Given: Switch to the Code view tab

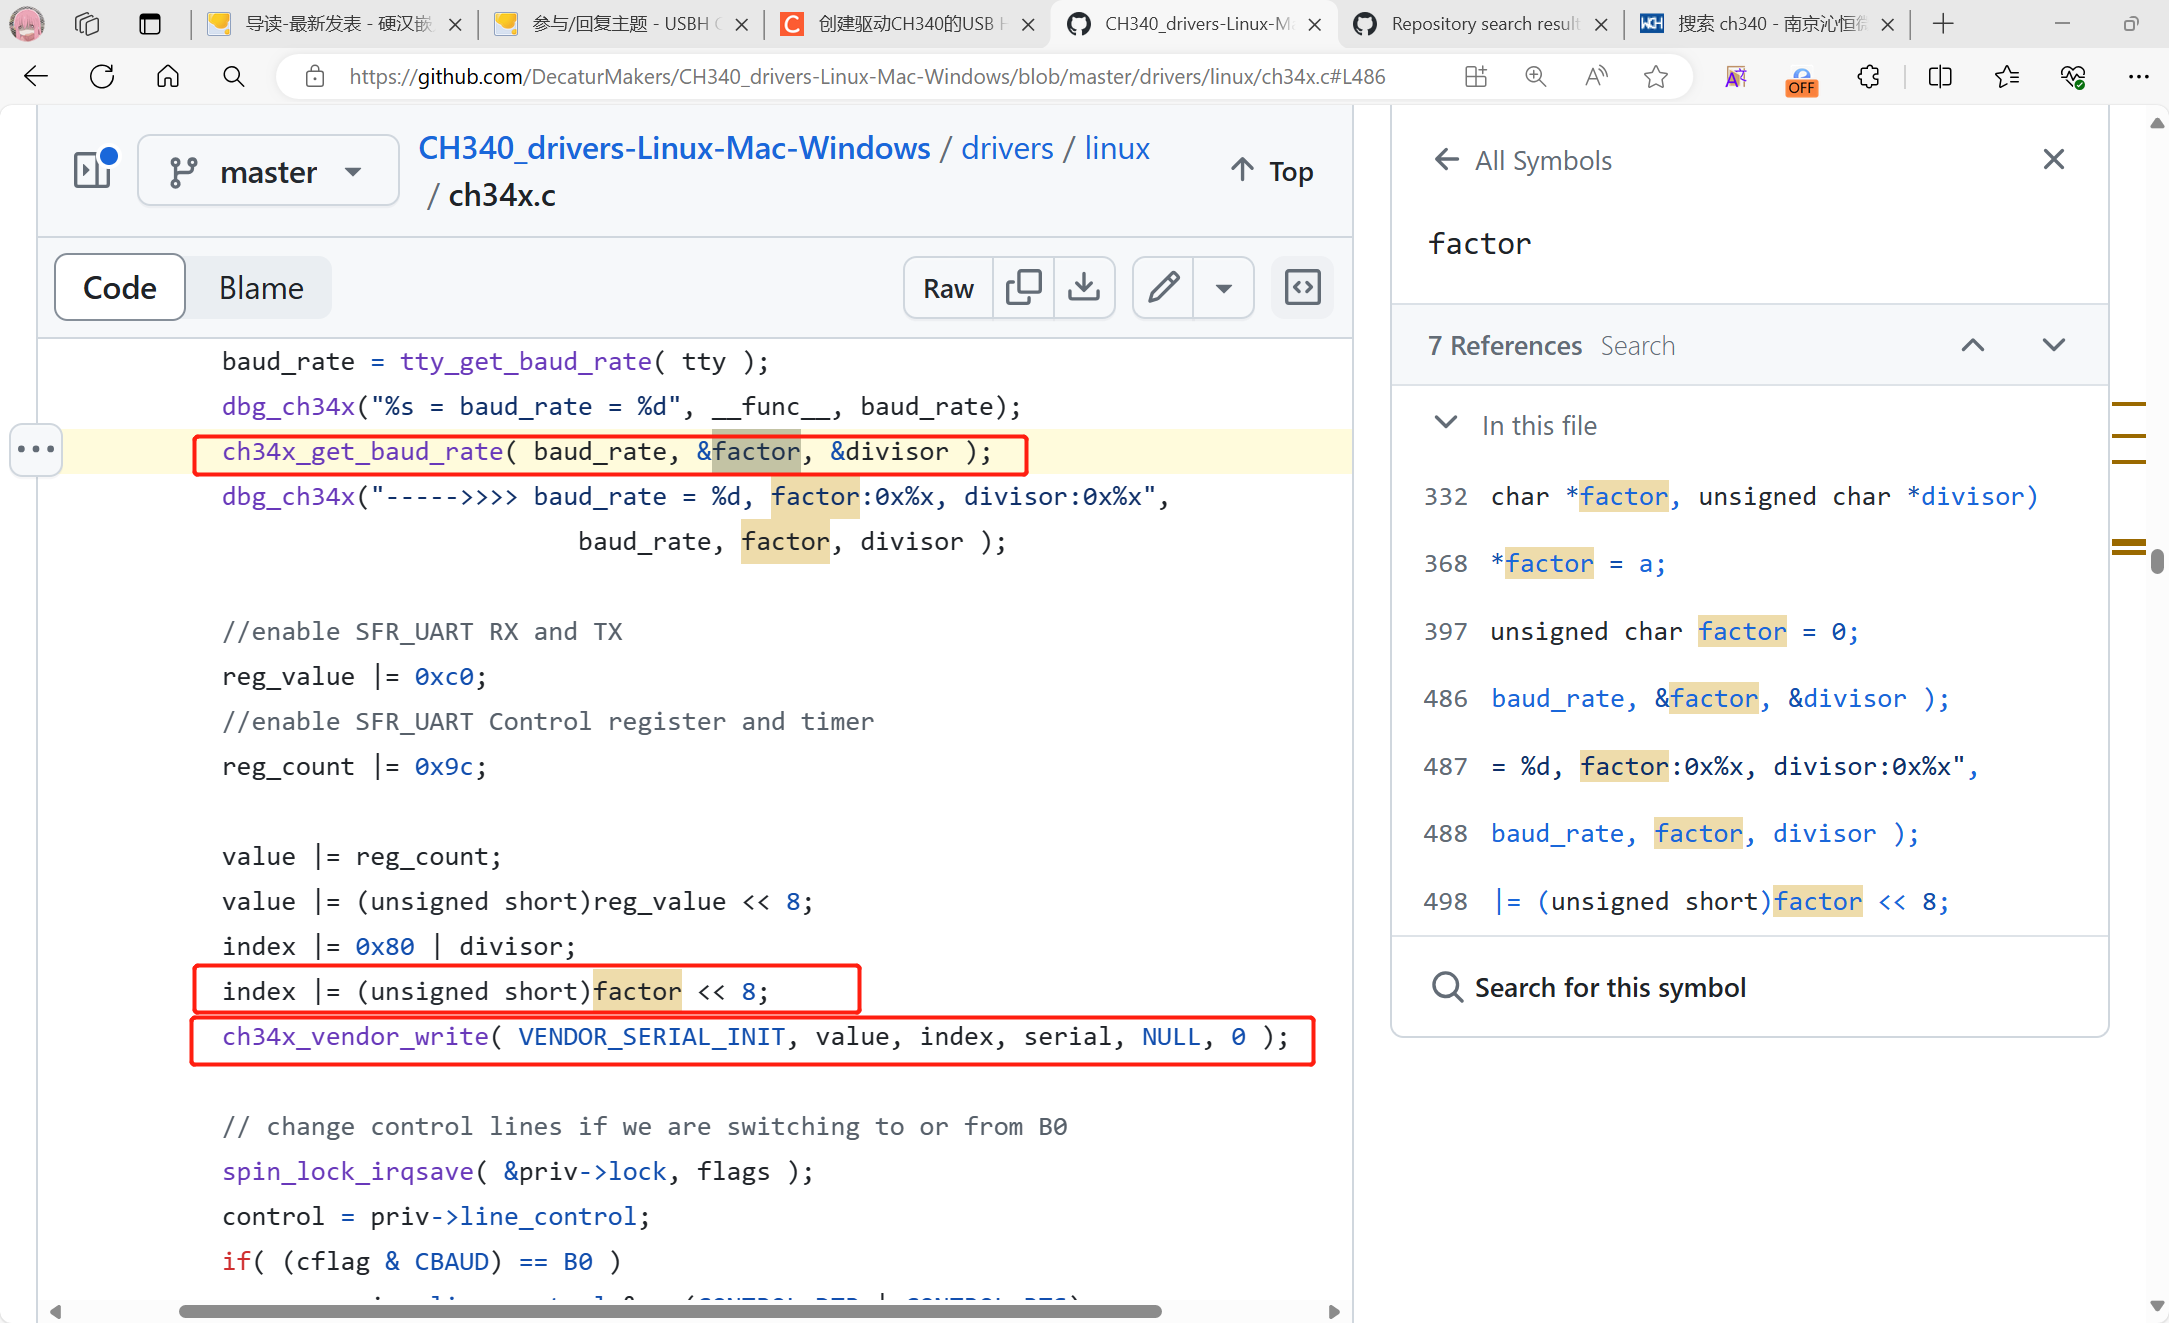Looking at the screenshot, I should 120,288.
